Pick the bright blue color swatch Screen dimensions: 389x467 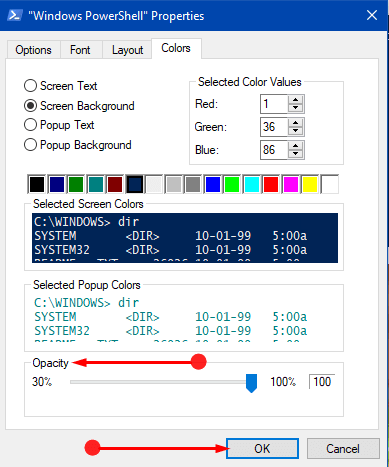[213, 184]
